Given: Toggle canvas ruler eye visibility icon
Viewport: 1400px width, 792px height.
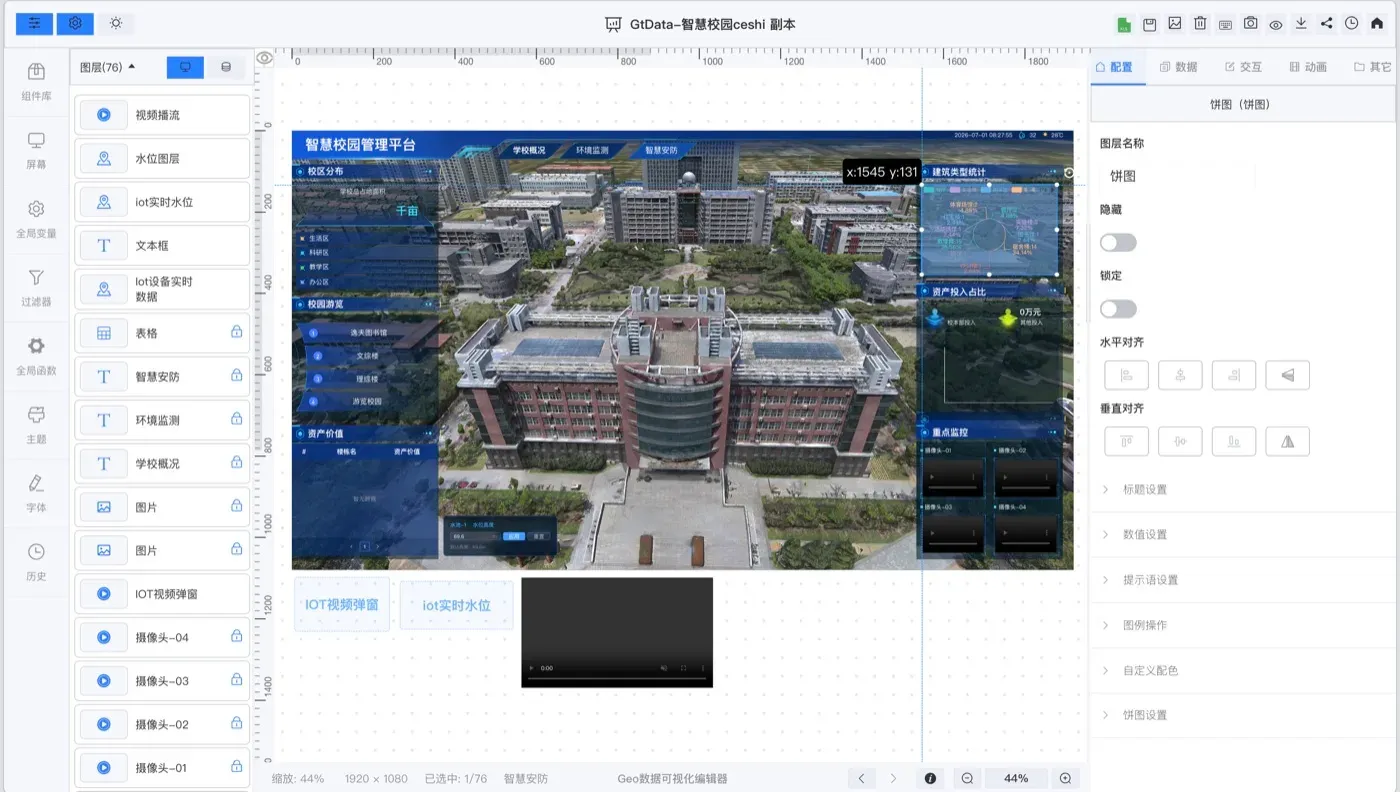Looking at the screenshot, I should pos(264,58).
